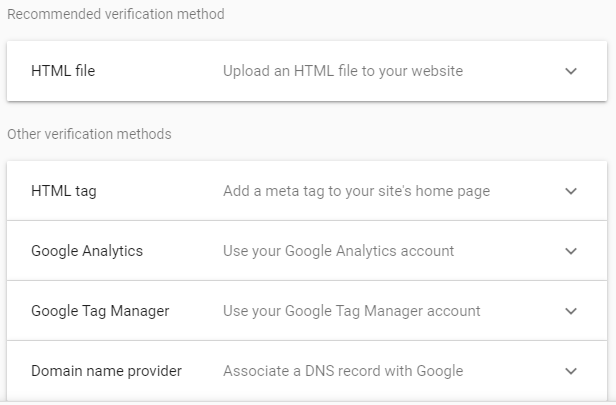The width and height of the screenshot is (616, 405).
Task: Click 'Upload an HTML file to your website'
Action: coord(343,71)
